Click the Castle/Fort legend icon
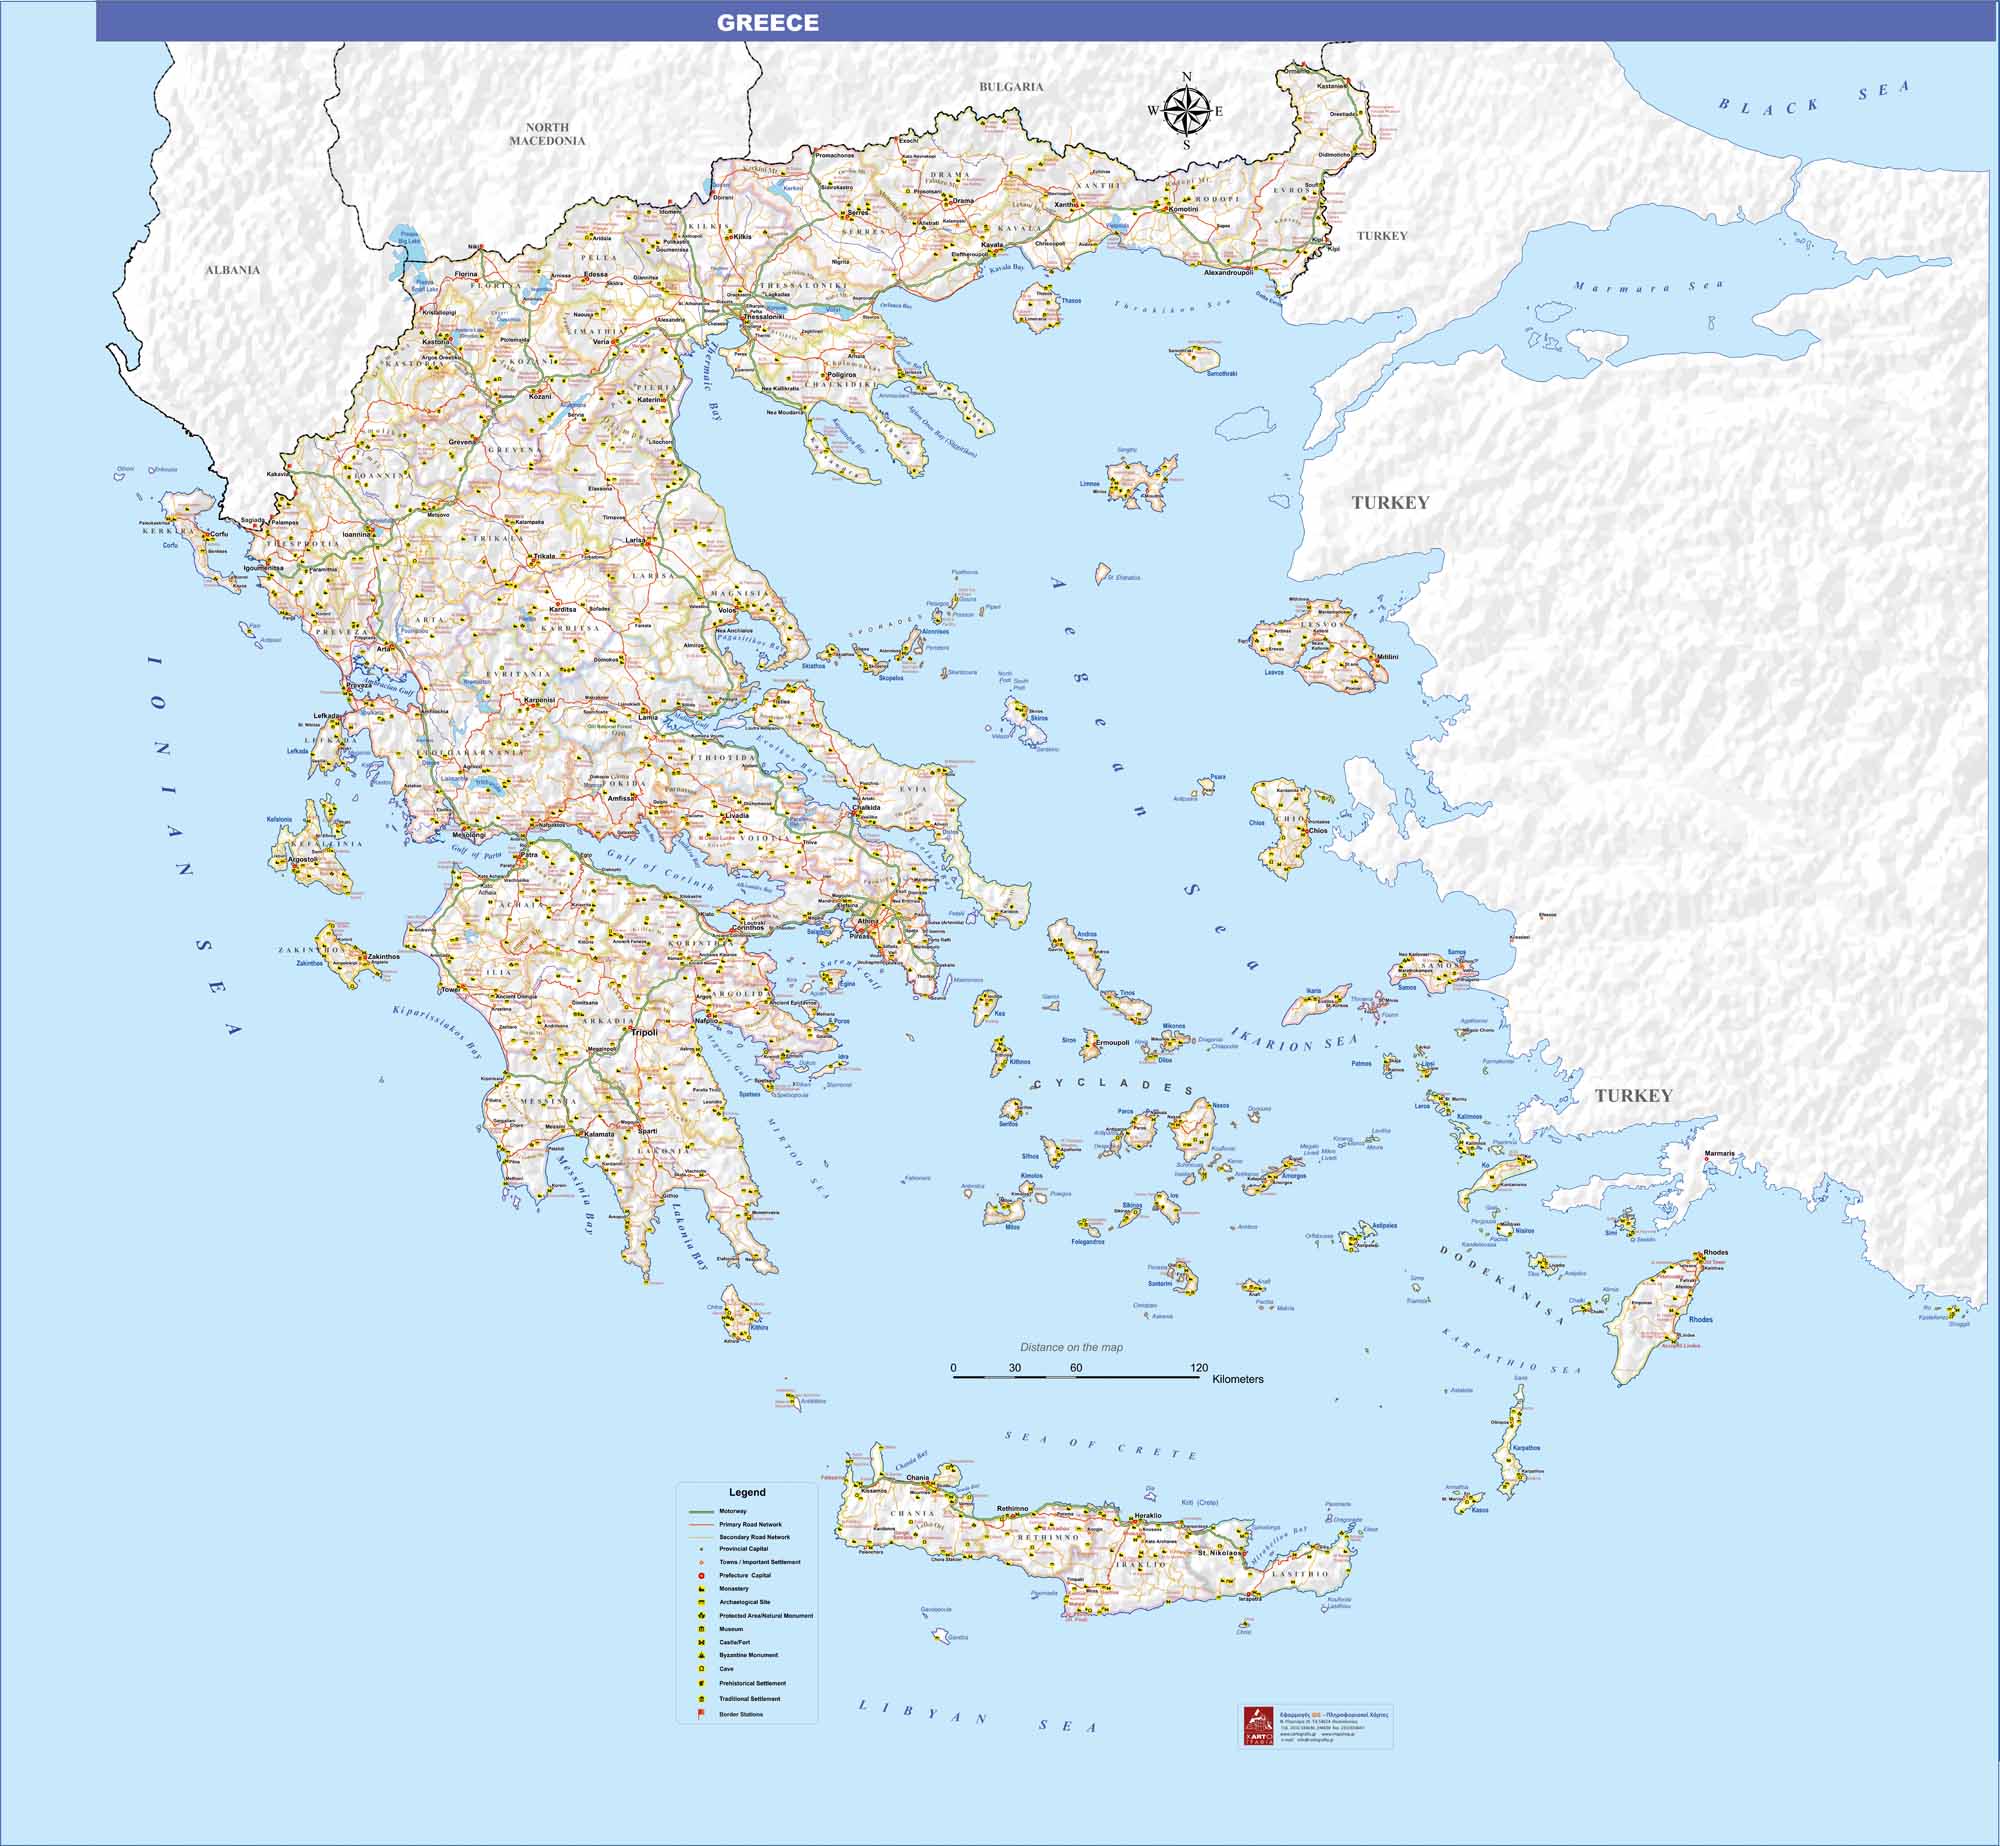This screenshot has height=1846, width=2000. (x=701, y=1642)
